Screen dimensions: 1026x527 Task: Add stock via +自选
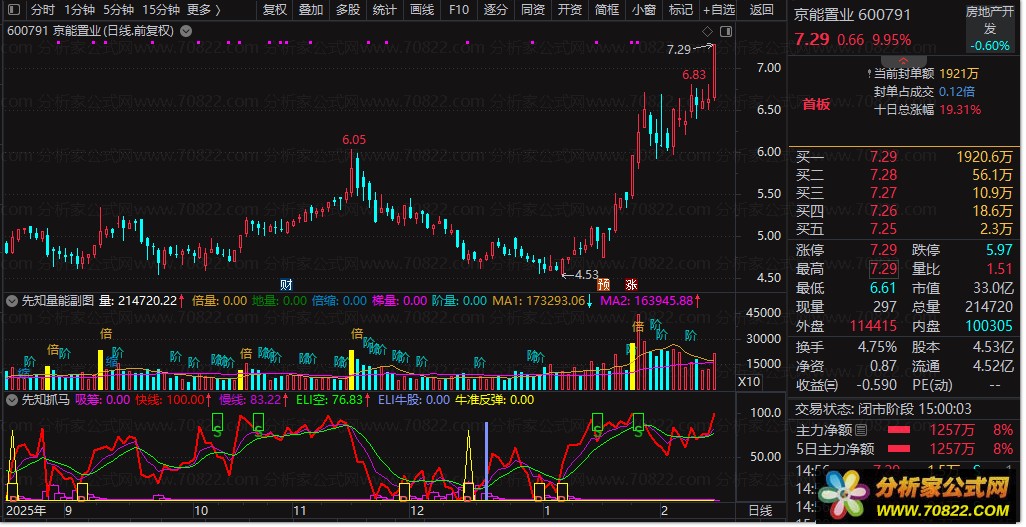719,10
